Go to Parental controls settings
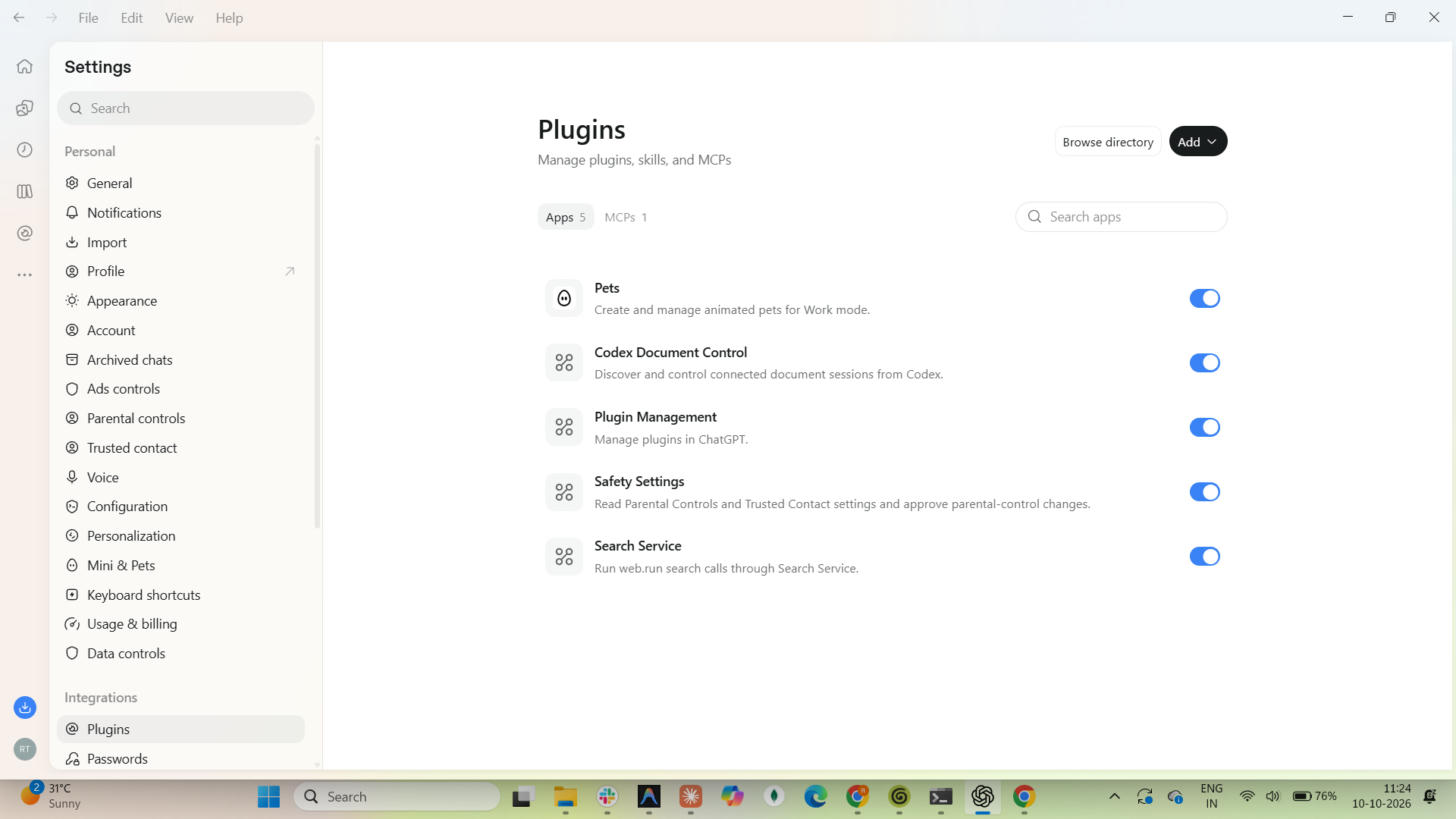Viewport: 1456px width, 819px height. [180, 418]
